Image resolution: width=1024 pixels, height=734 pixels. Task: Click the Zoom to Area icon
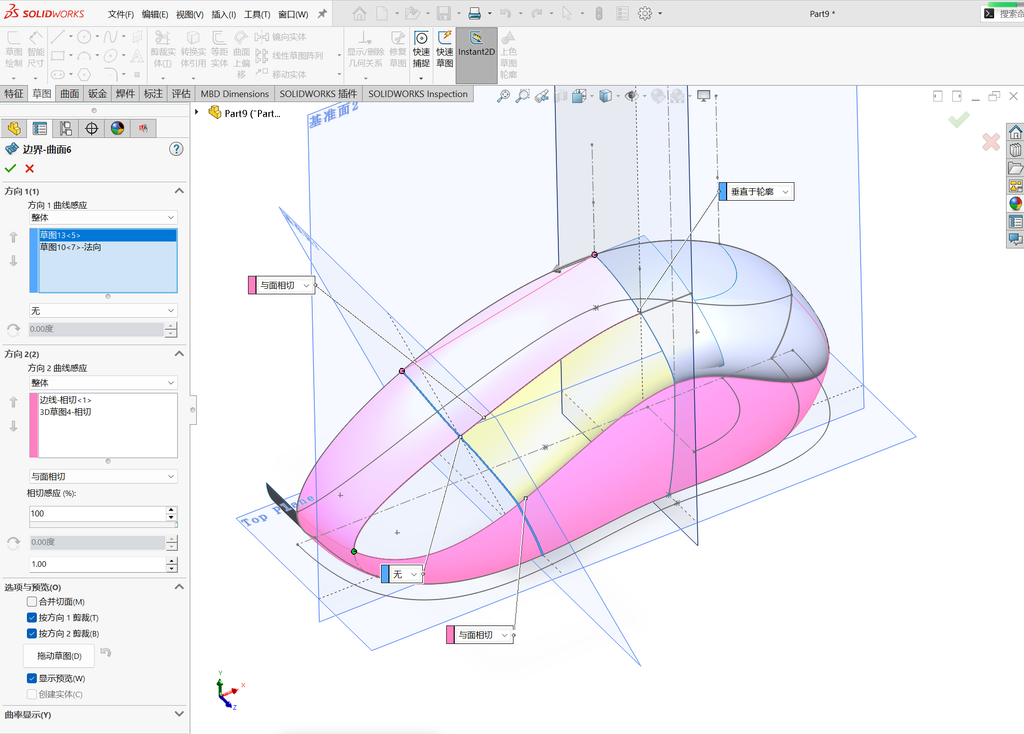click(x=522, y=96)
